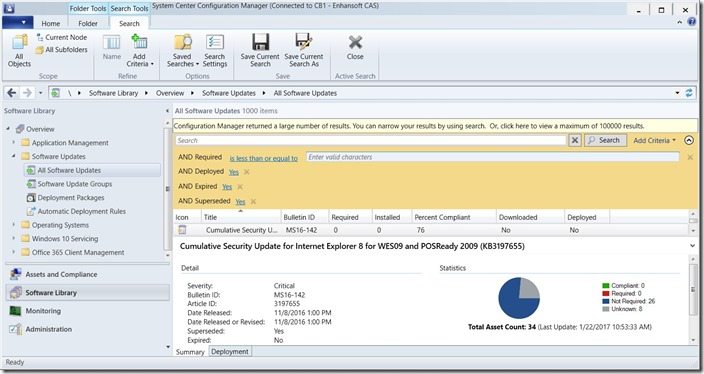This screenshot has height=374, width=704.
Task: Select Cumulative Security Update row title
Action: (242, 230)
